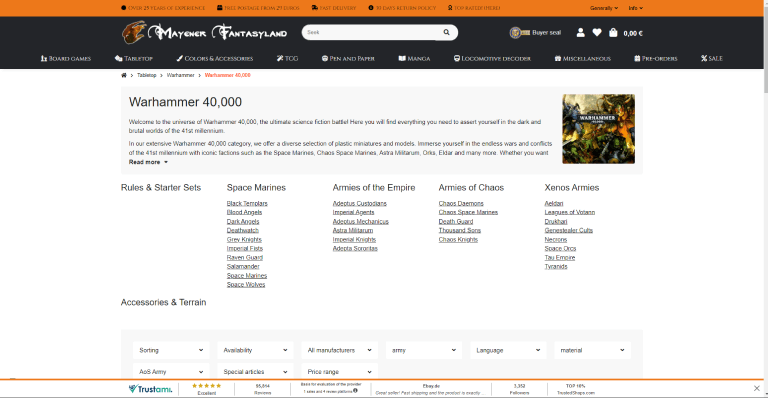
Task: Open Tyranids link
Action: (x=556, y=266)
